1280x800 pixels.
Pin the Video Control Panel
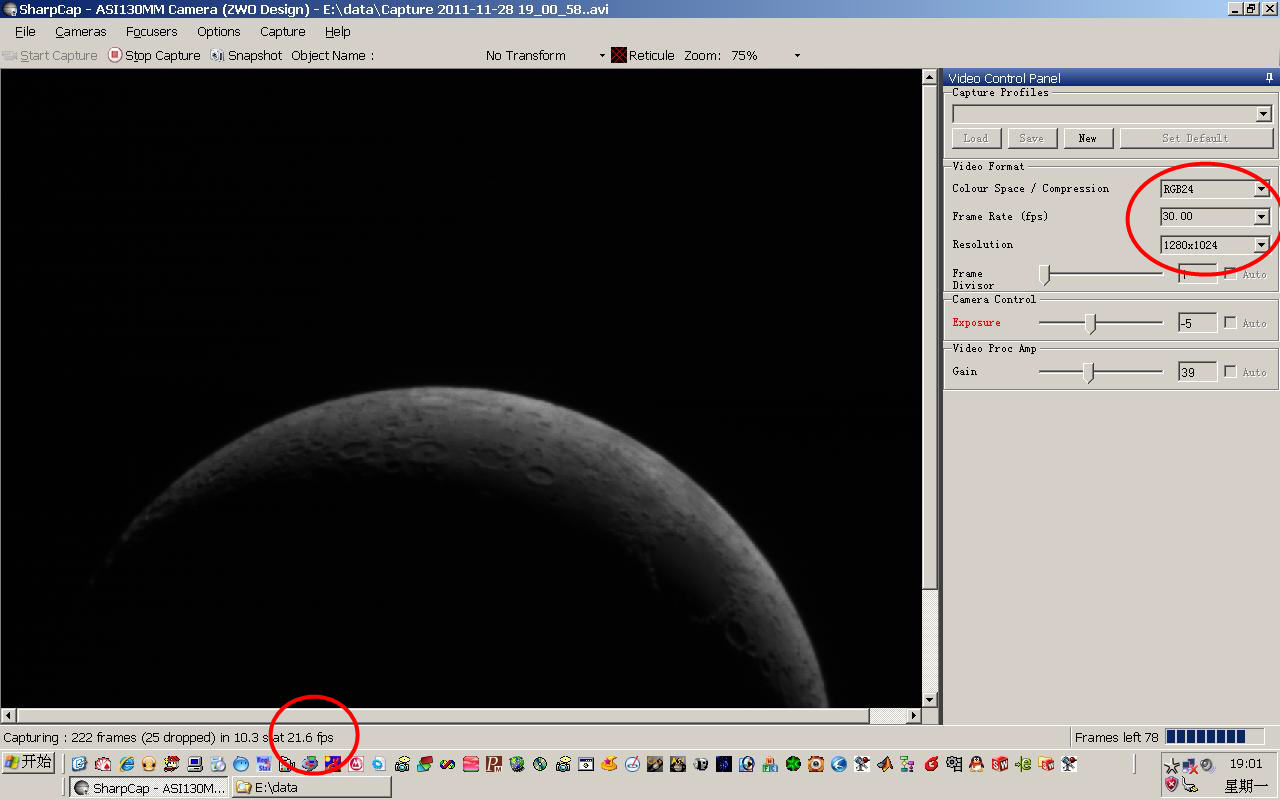pyautogui.click(x=1269, y=78)
